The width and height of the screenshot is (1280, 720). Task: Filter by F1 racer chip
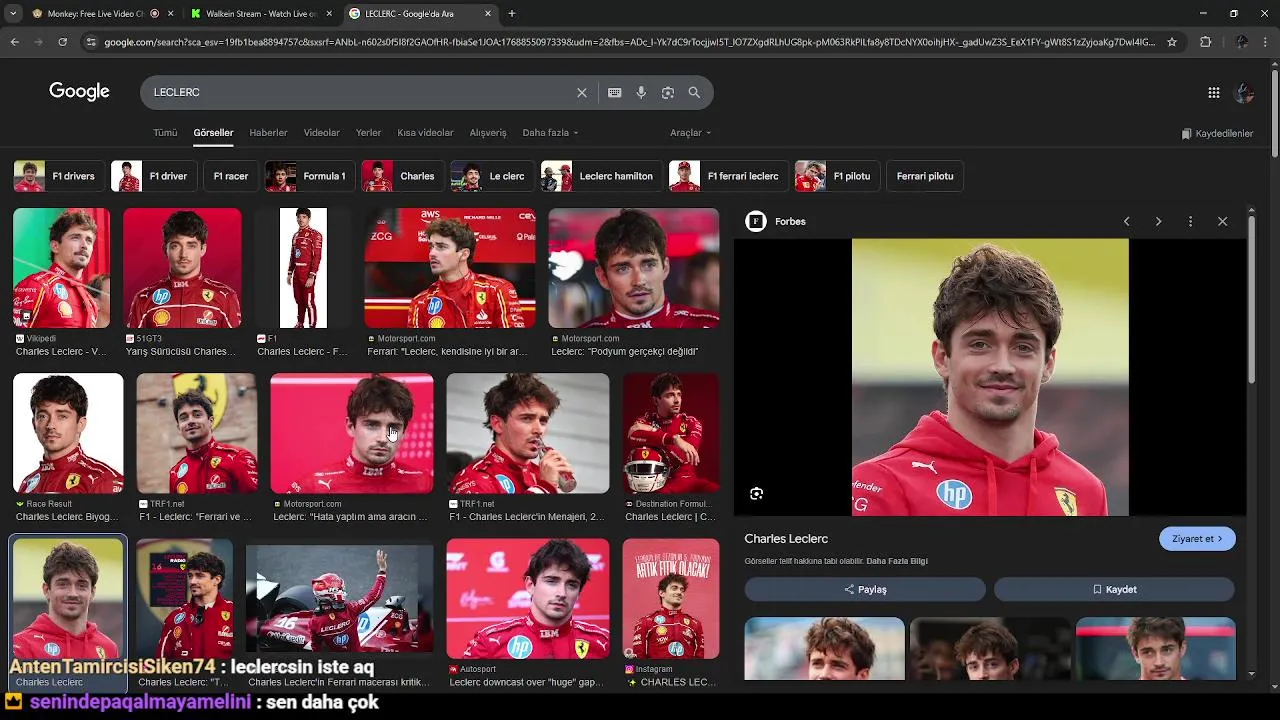pyautogui.click(x=230, y=176)
